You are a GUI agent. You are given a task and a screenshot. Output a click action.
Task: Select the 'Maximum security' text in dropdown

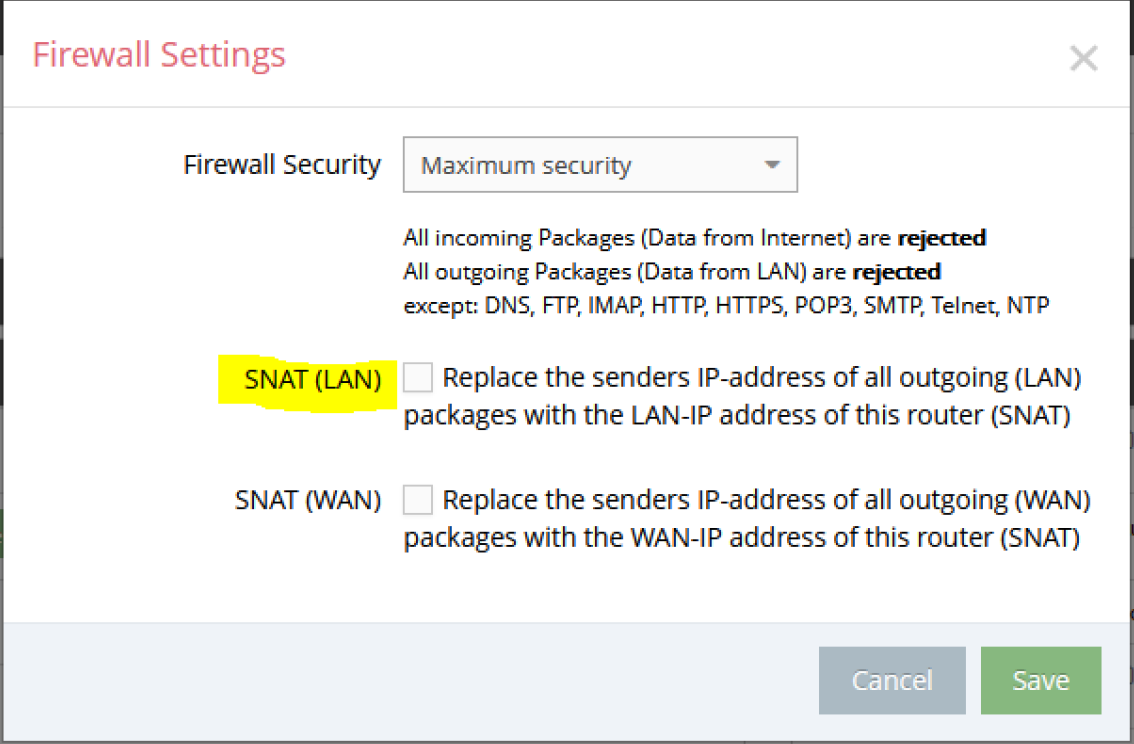(526, 166)
